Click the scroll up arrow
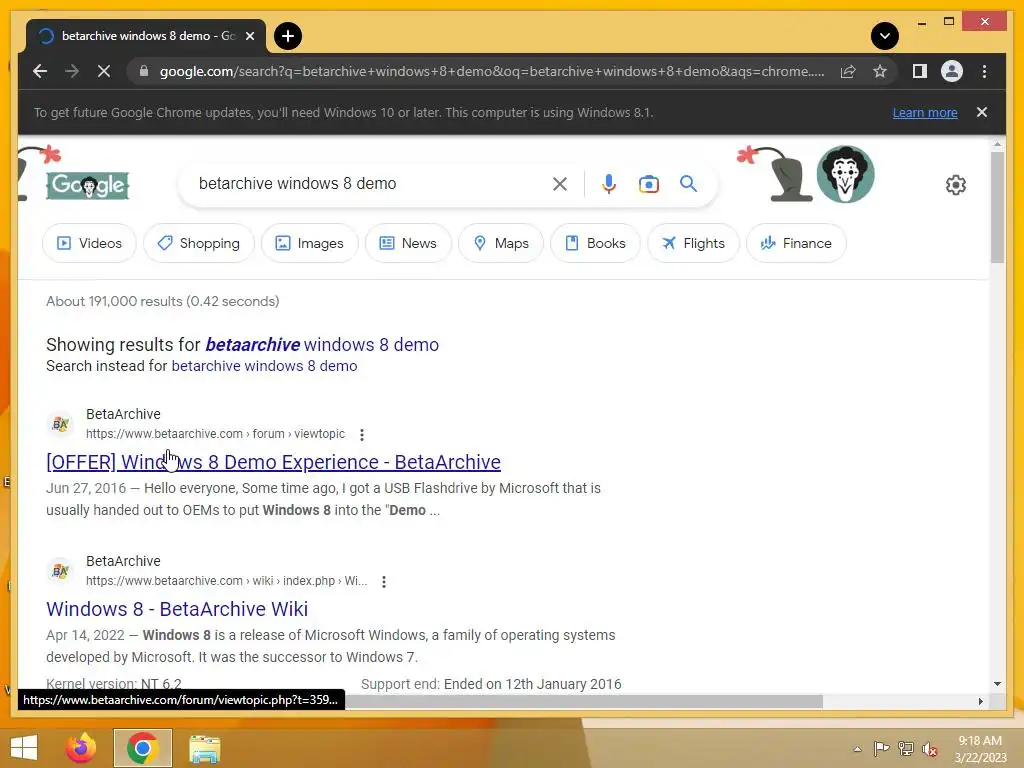 997,144
